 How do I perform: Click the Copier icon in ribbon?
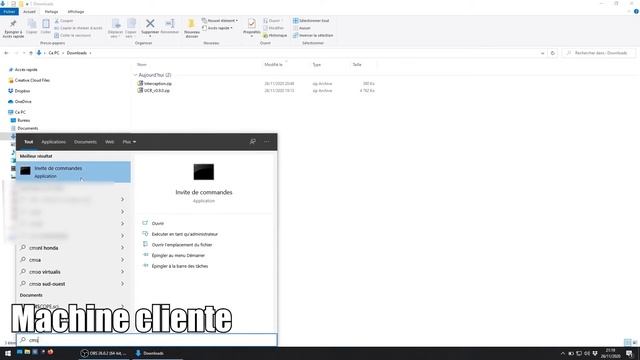pyautogui.click(x=31, y=27)
